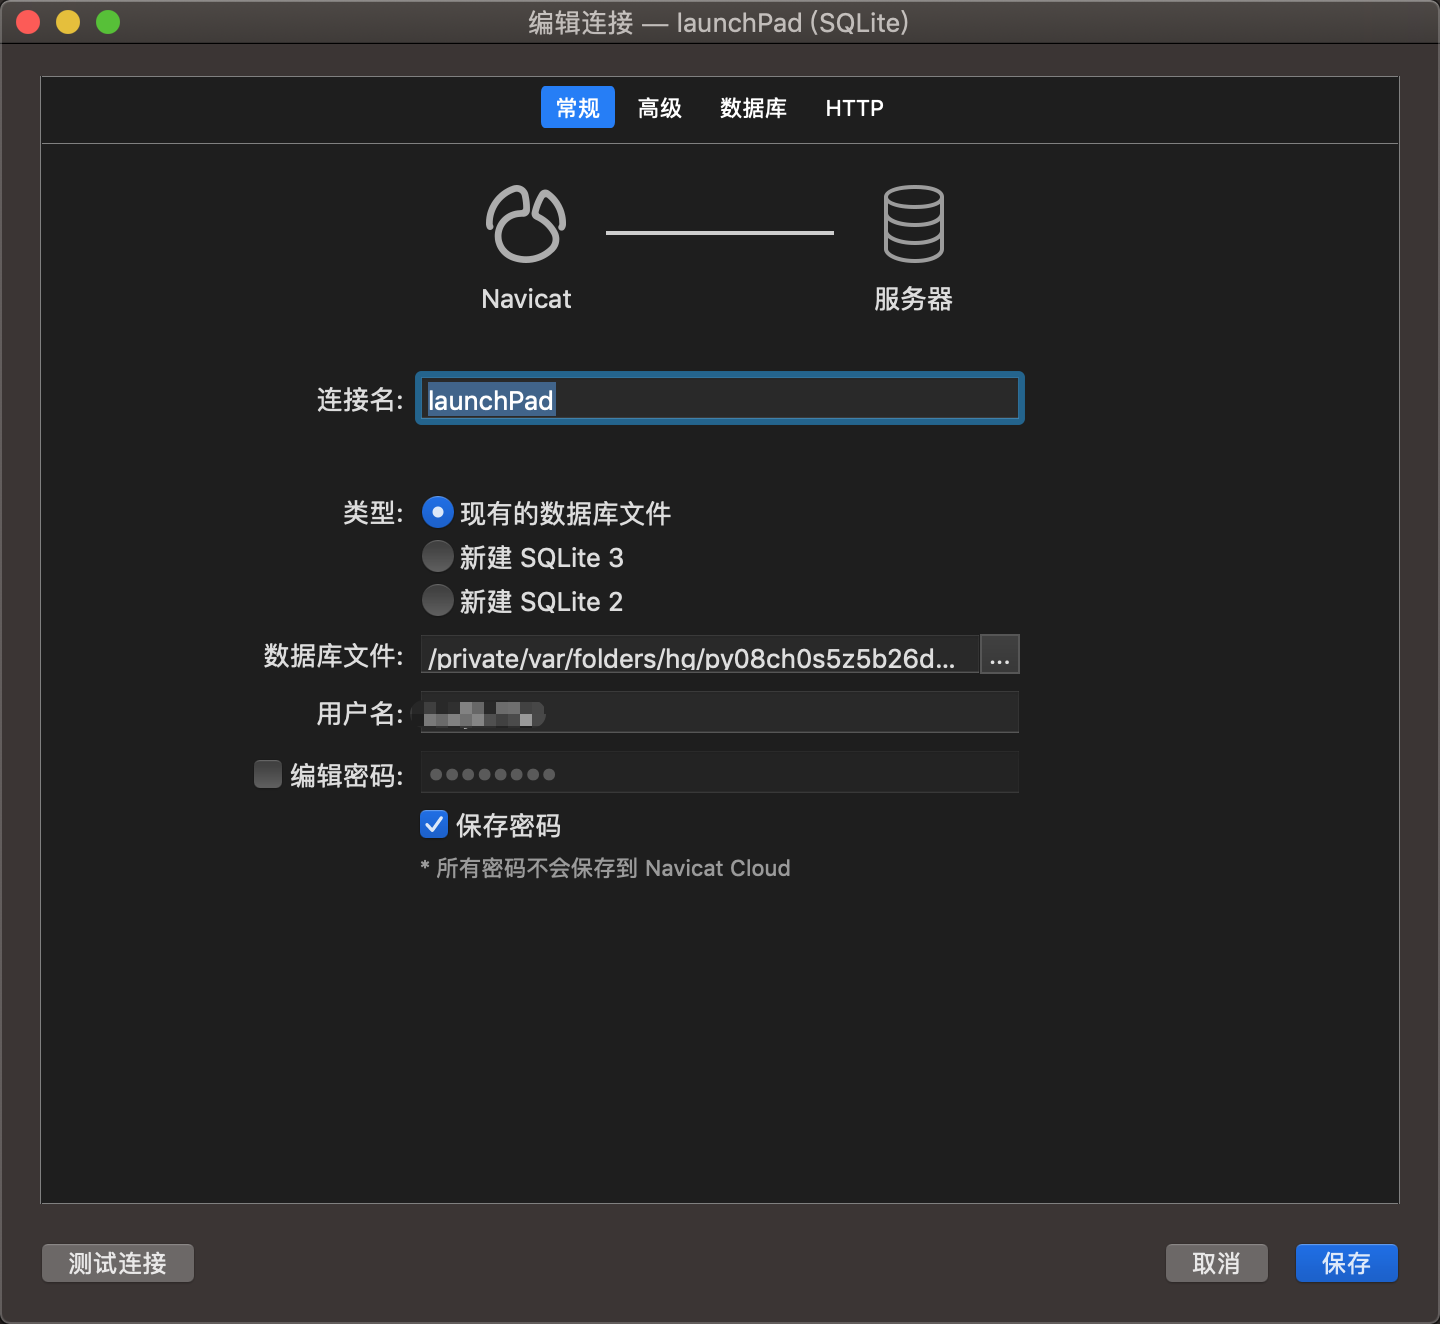Select the HTTP tab

tap(854, 107)
